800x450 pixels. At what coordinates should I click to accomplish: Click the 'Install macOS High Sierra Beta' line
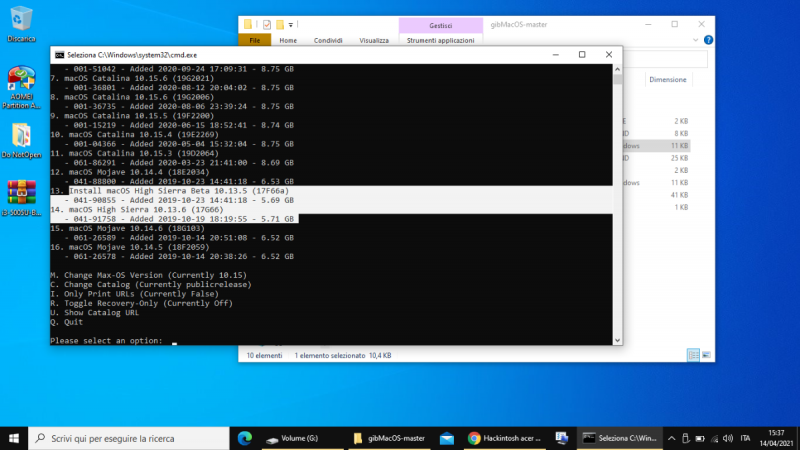[x=179, y=191]
